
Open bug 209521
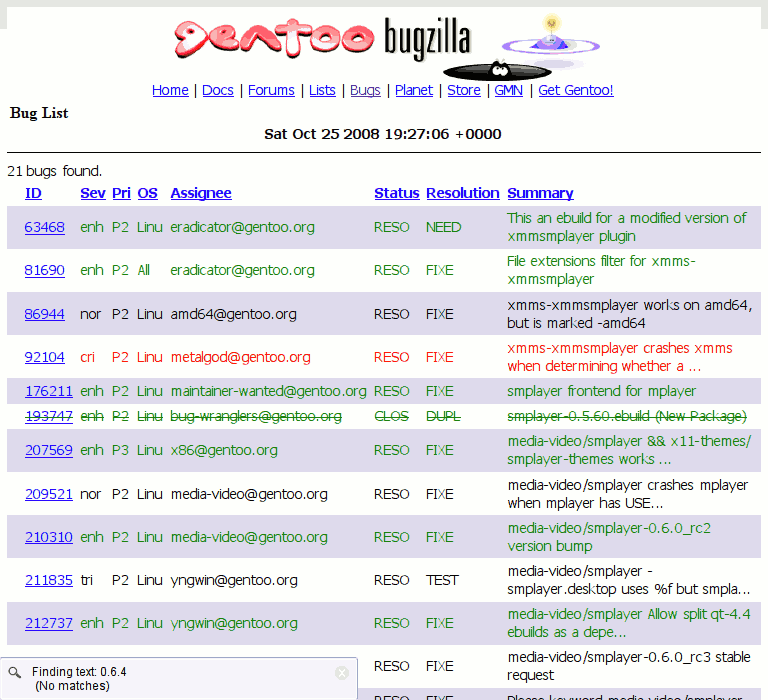coord(48,494)
